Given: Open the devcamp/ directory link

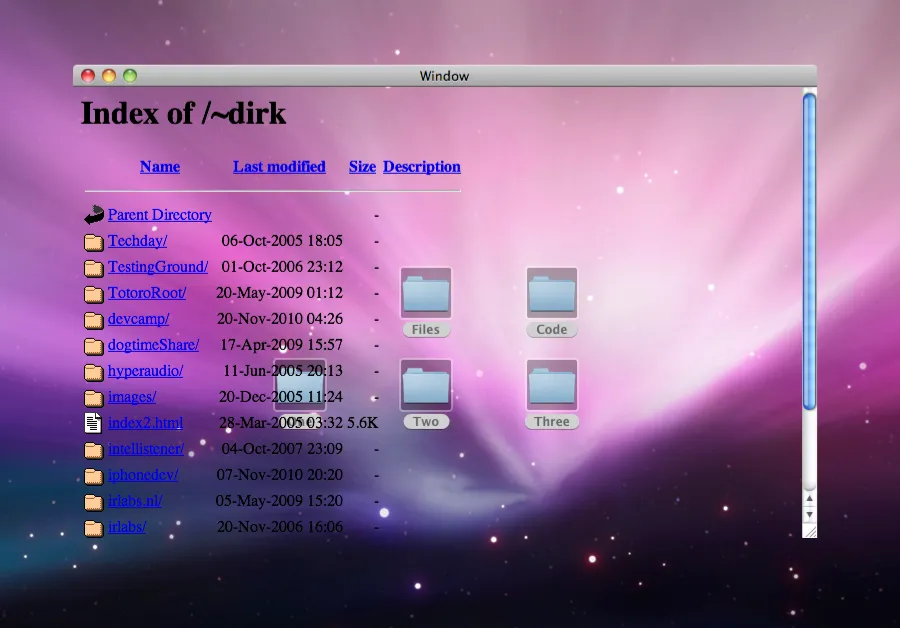Looking at the screenshot, I should (138, 319).
